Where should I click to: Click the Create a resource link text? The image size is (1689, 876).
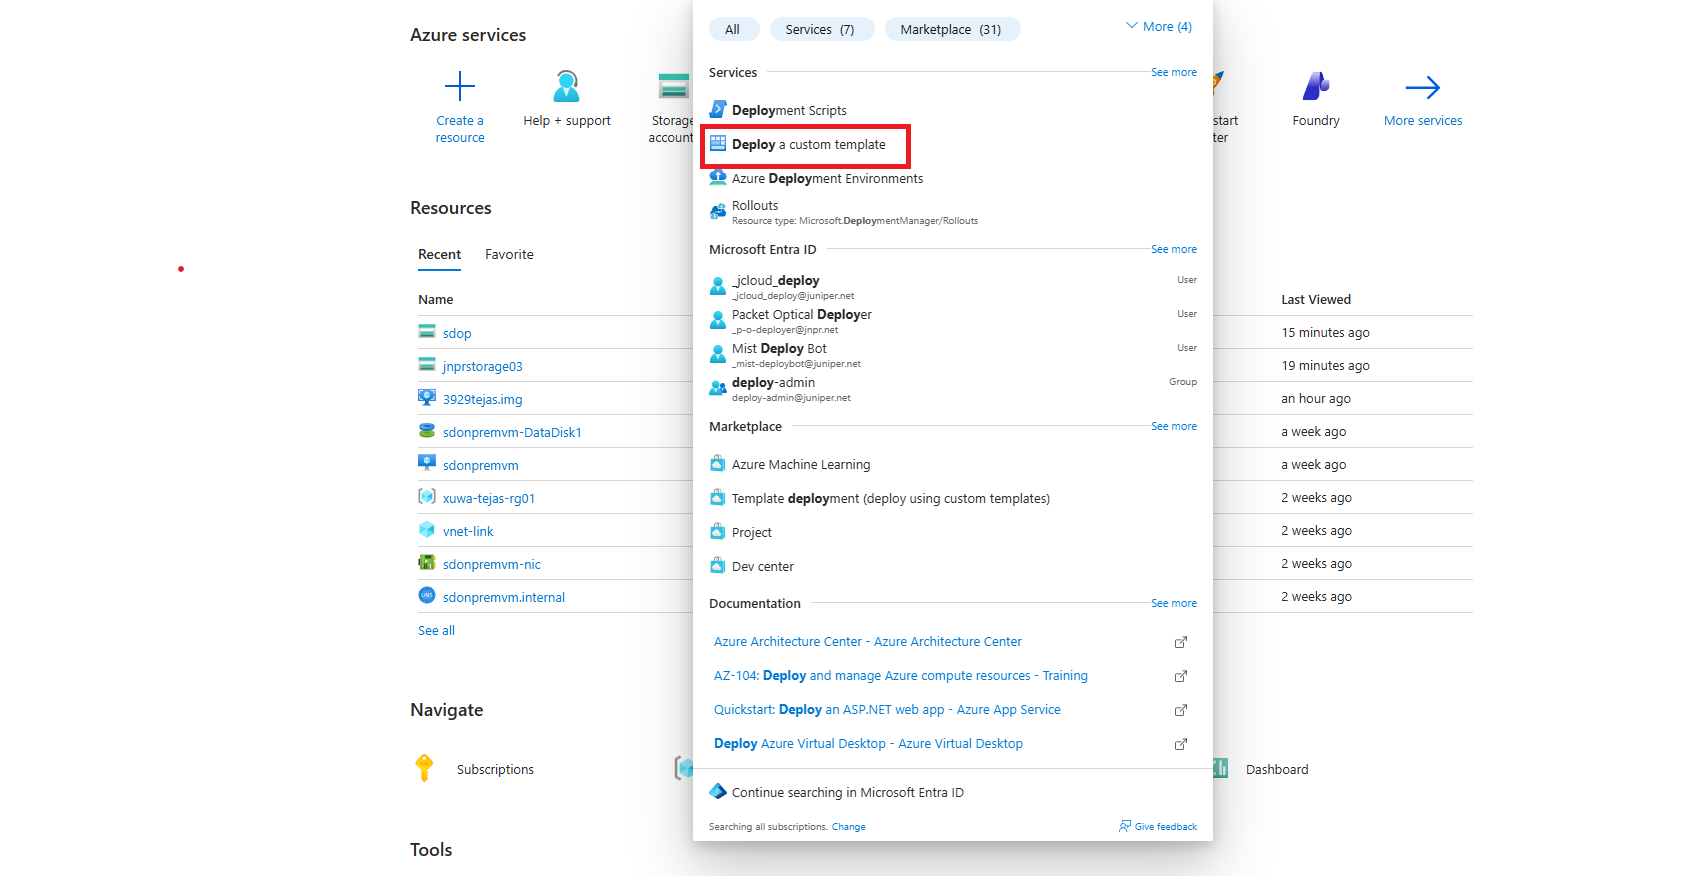(460, 129)
